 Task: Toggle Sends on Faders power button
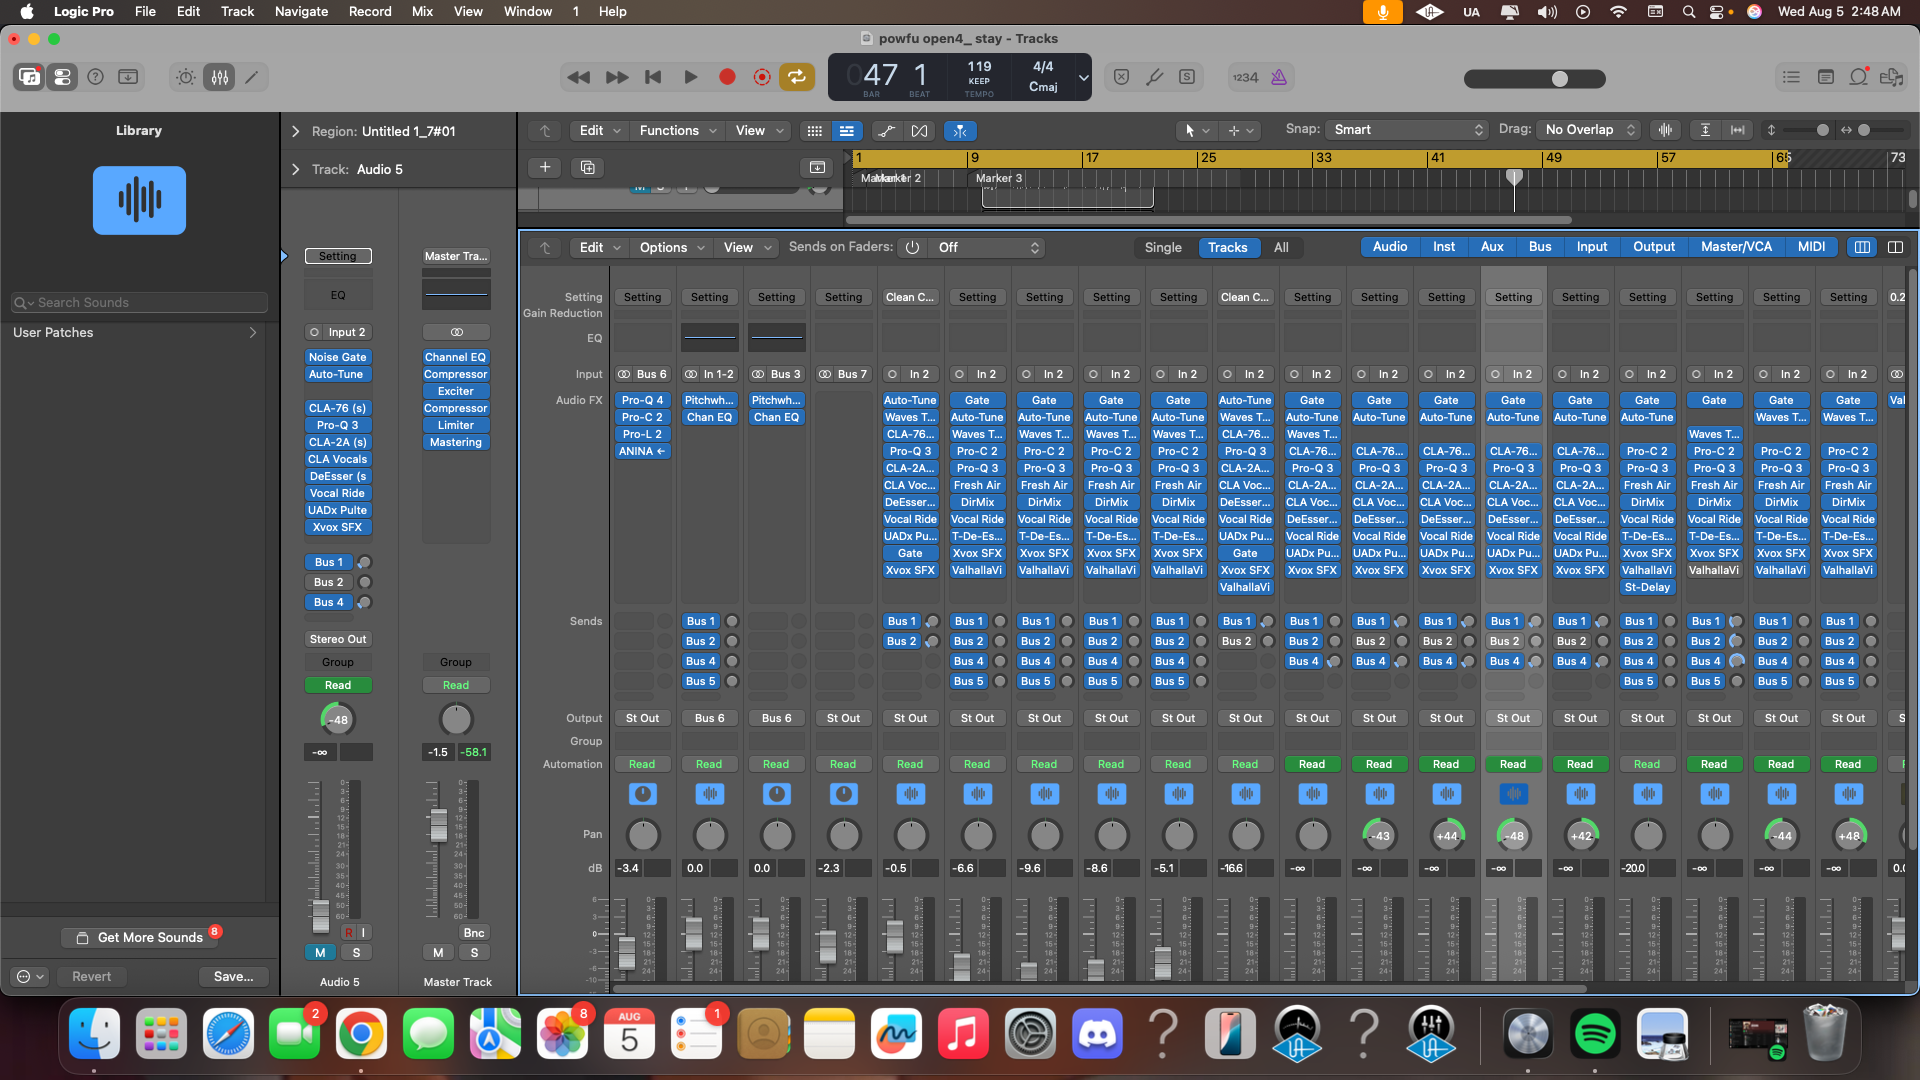click(912, 247)
